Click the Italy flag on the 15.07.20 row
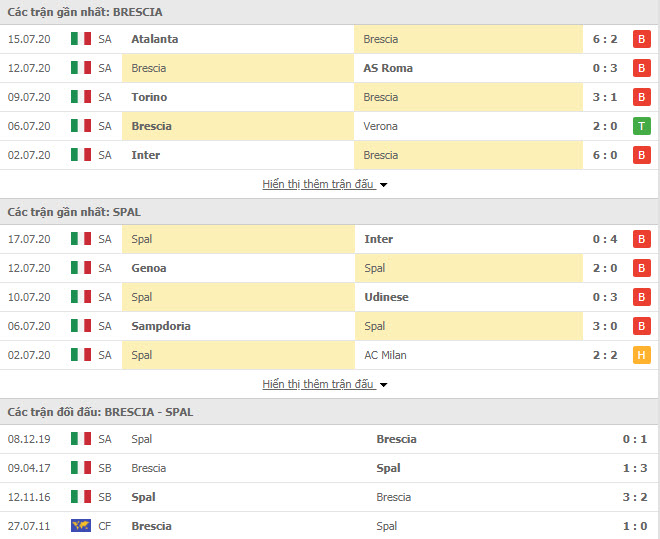This screenshot has height=539, width=660. click(x=81, y=39)
